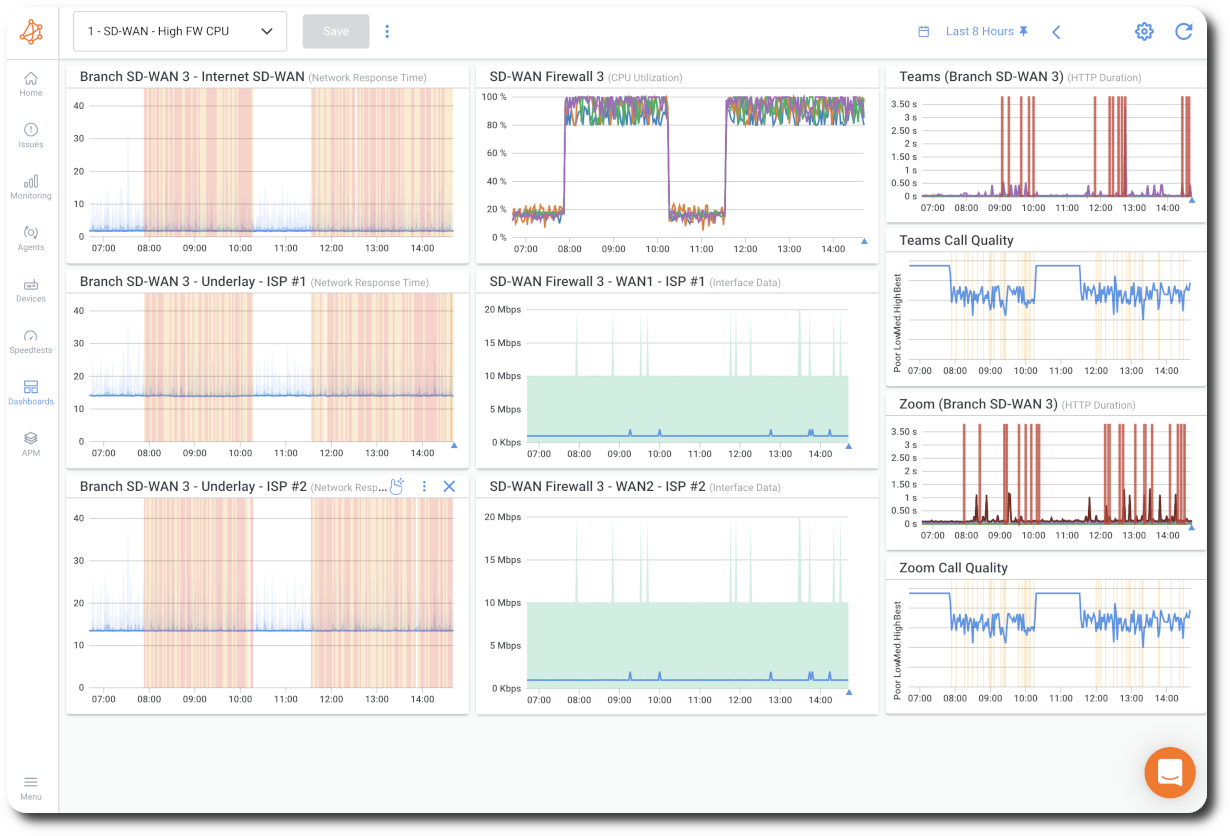Select the interact pointer icon on Underlay ISP #2
Image resolution: width=1230 pixels, height=836 pixels.
coord(396,485)
